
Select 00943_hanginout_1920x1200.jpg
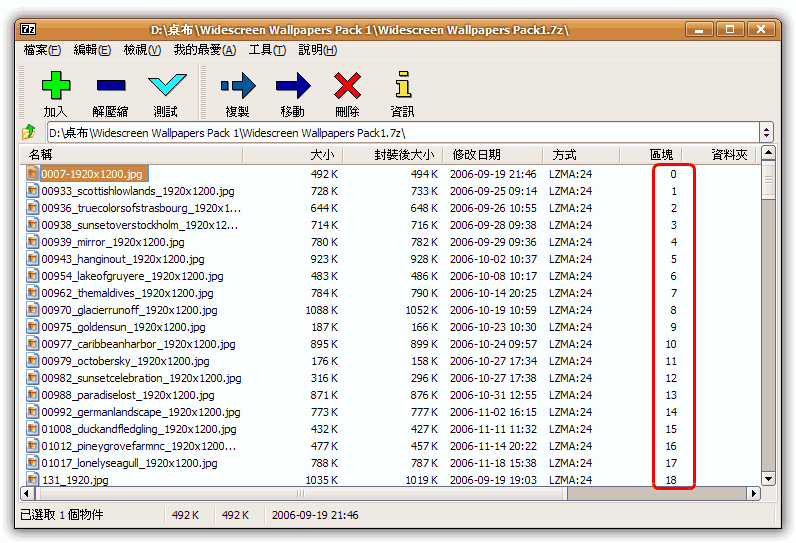(x=123, y=259)
